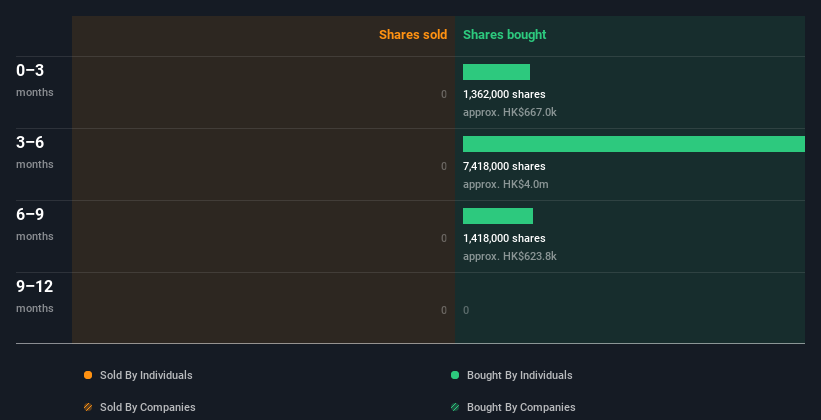821x420 pixels.
Task: Click the 3–6 months row label
Action: pyautogui.click(x=35, y=152)
